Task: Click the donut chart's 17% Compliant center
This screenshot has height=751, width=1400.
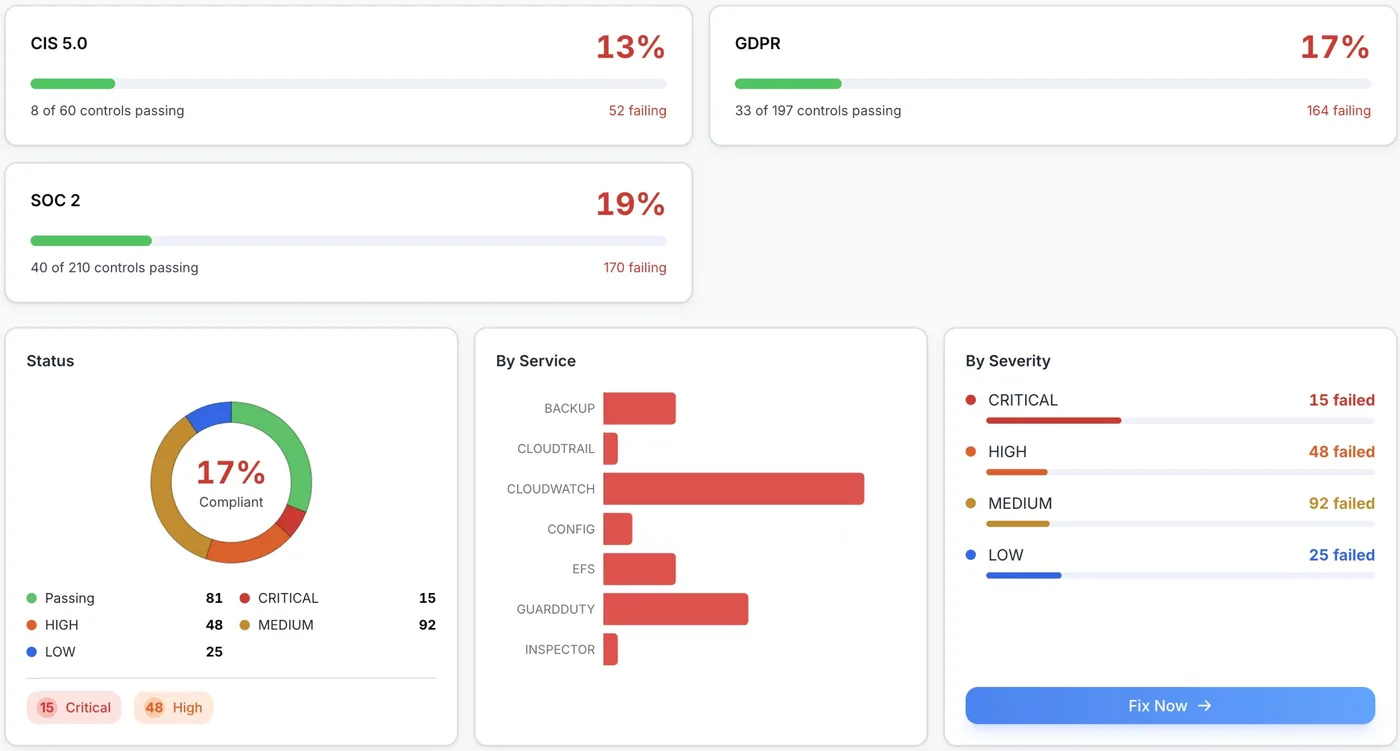Action: coord(231,482)
